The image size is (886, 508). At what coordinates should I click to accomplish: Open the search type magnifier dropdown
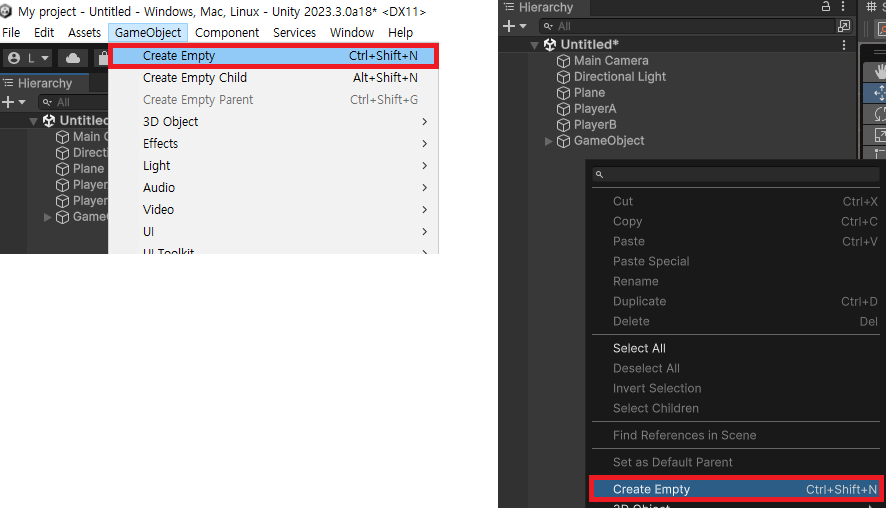pyautogui.click(x=548, y=26)
